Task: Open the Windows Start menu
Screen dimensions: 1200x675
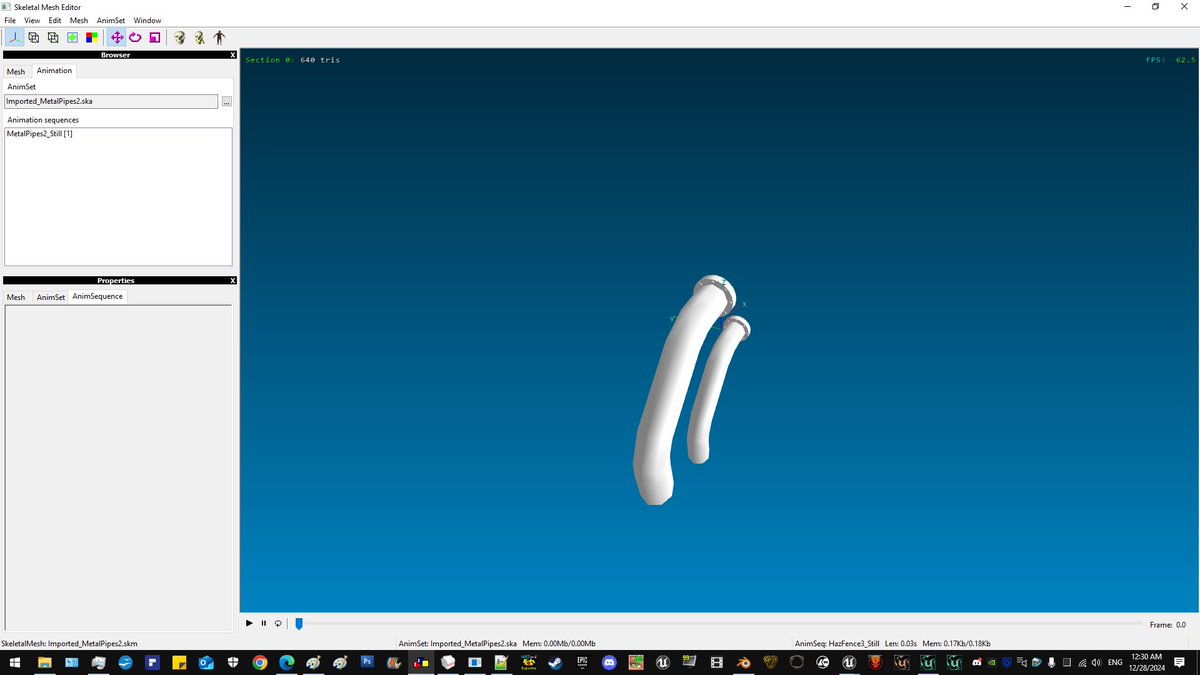Action: pyautogui.click(x=17, y=662)
